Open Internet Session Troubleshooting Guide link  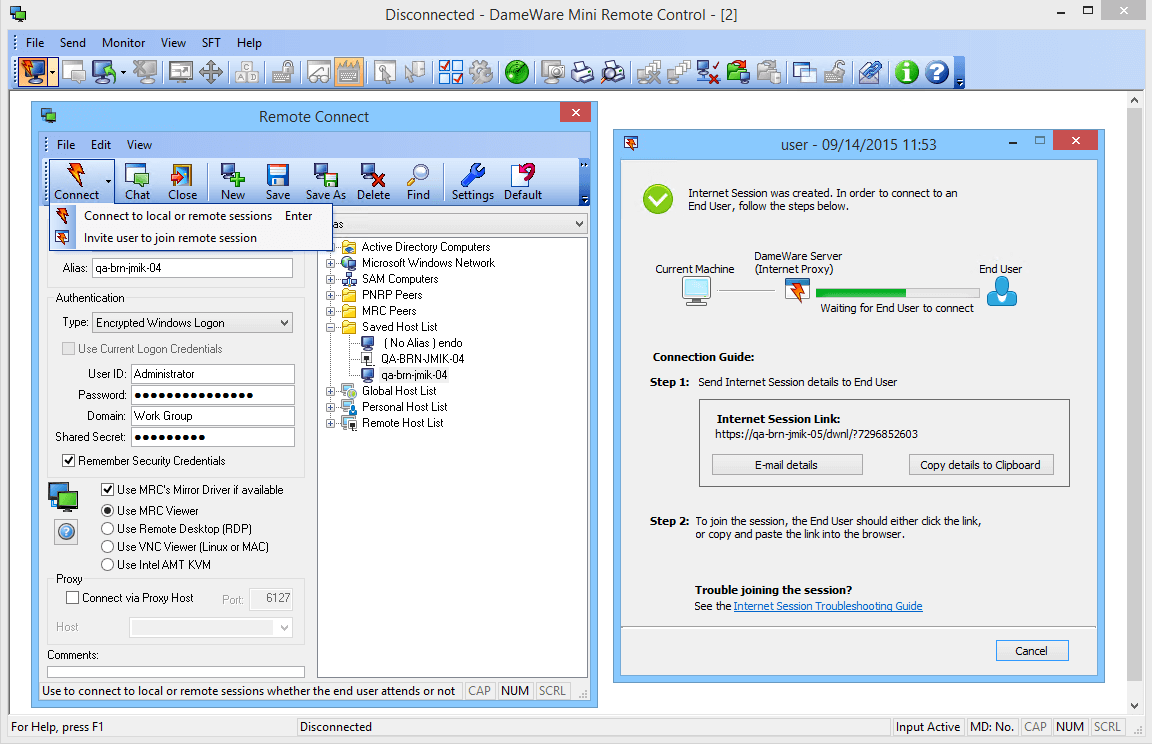pos(828,606)
